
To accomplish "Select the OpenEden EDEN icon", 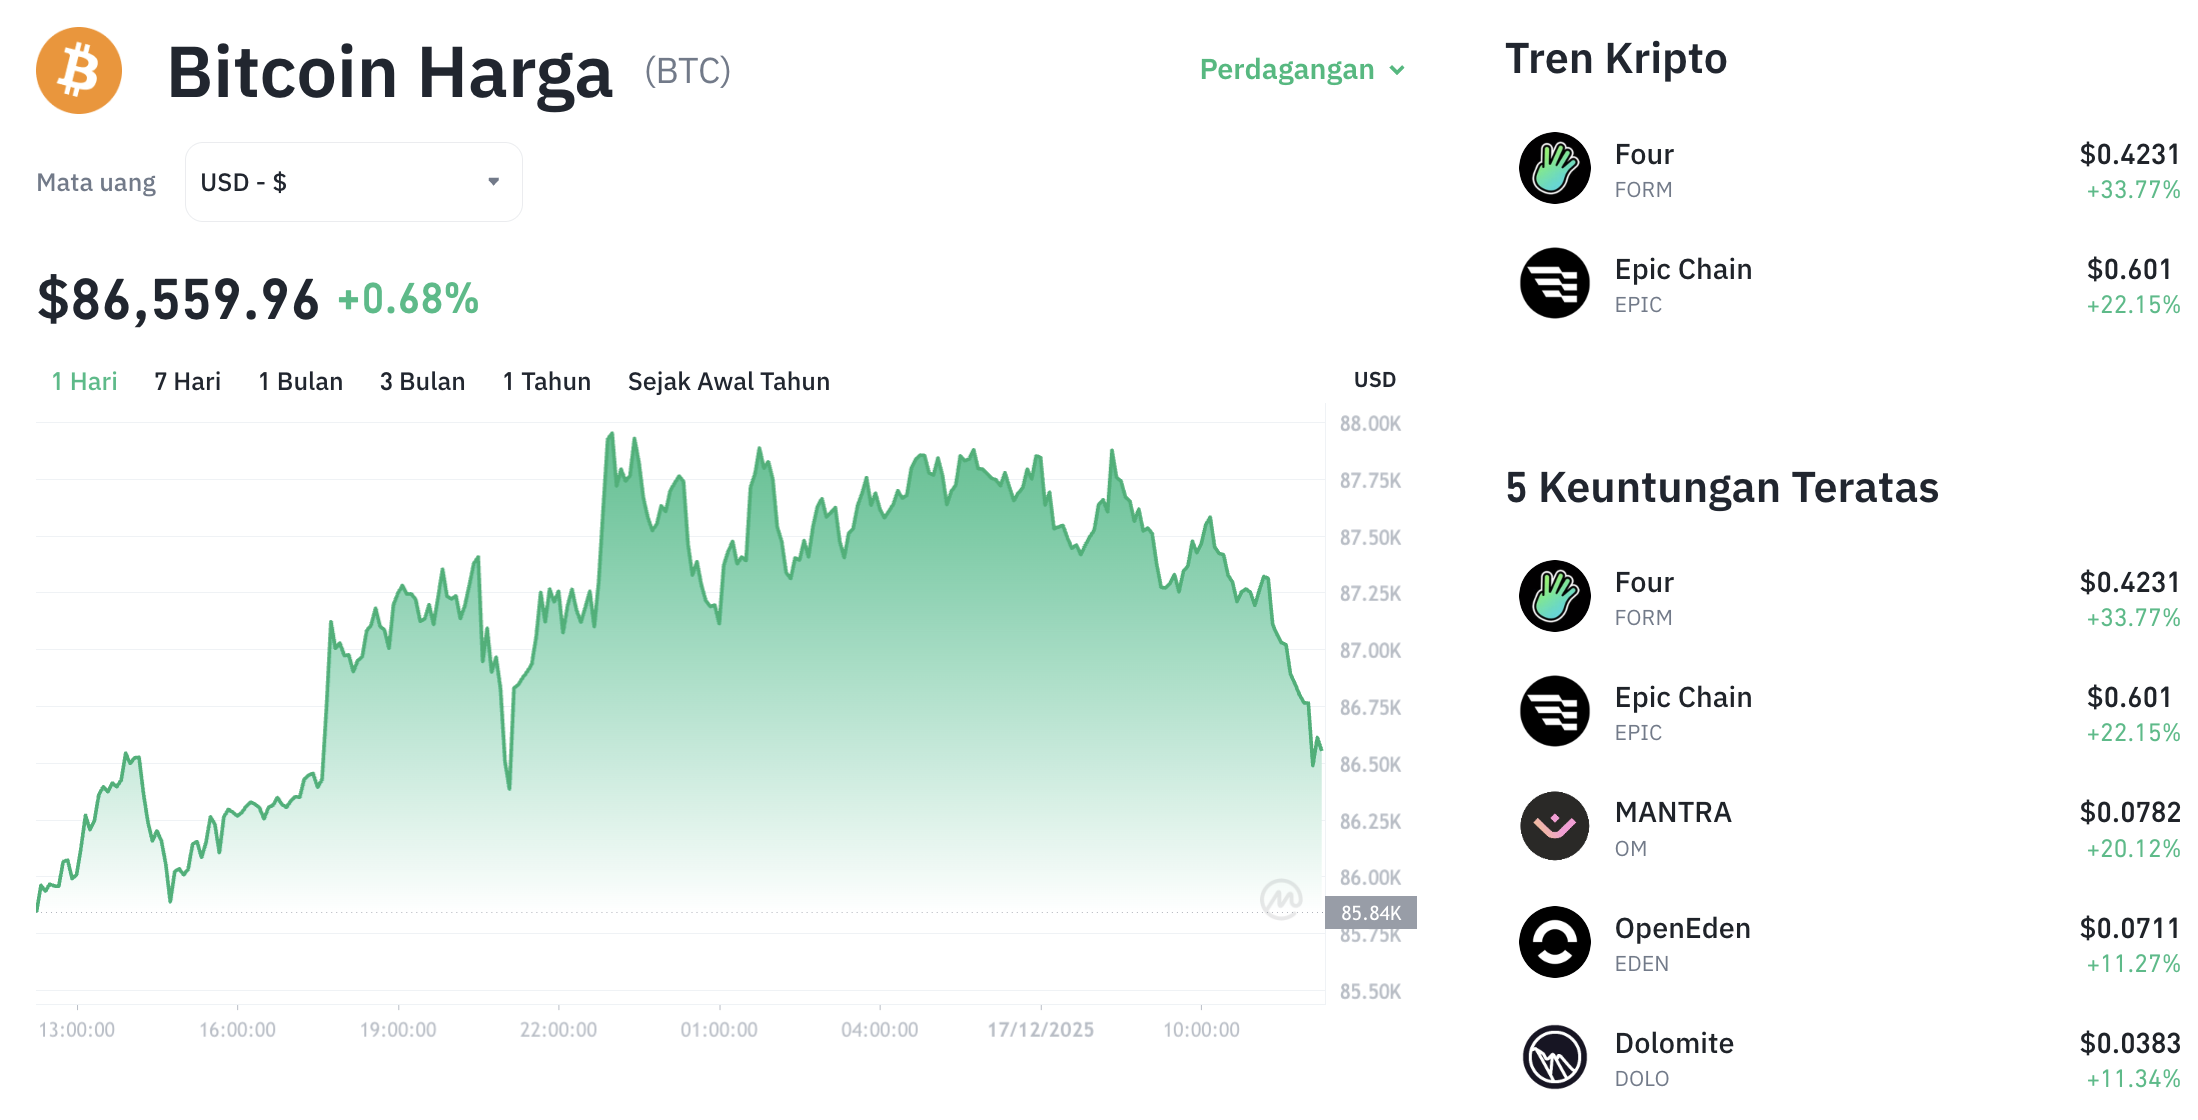I will click(x=1554, y=941).
